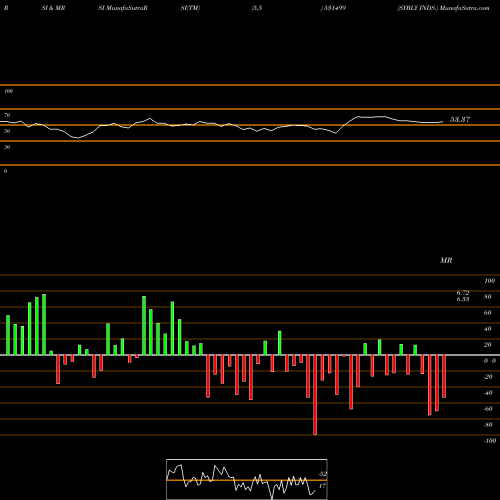Click the SI MunafaSutraR header text

pyautogui.click(x=123, y=8)
